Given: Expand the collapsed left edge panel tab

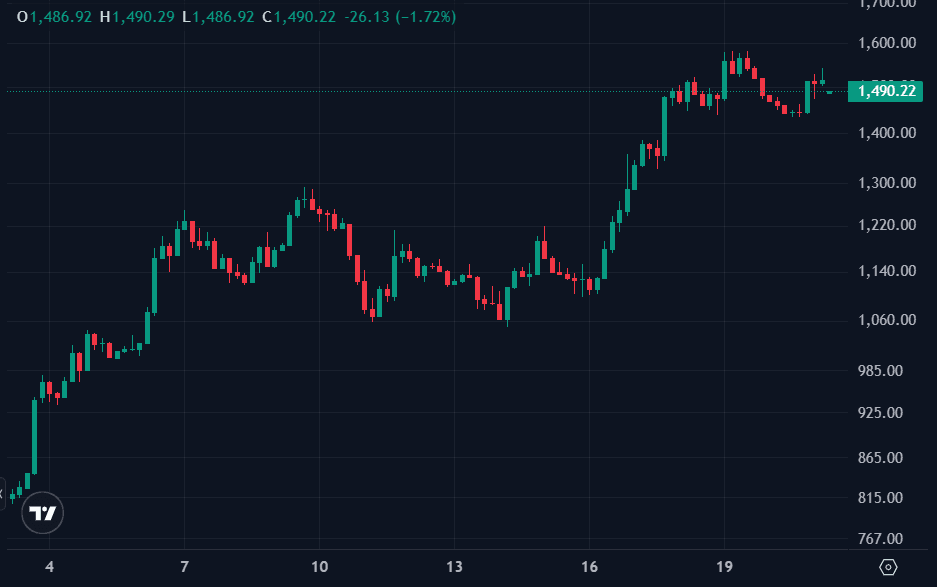Looking at the screenshot, I should (2, 494).
